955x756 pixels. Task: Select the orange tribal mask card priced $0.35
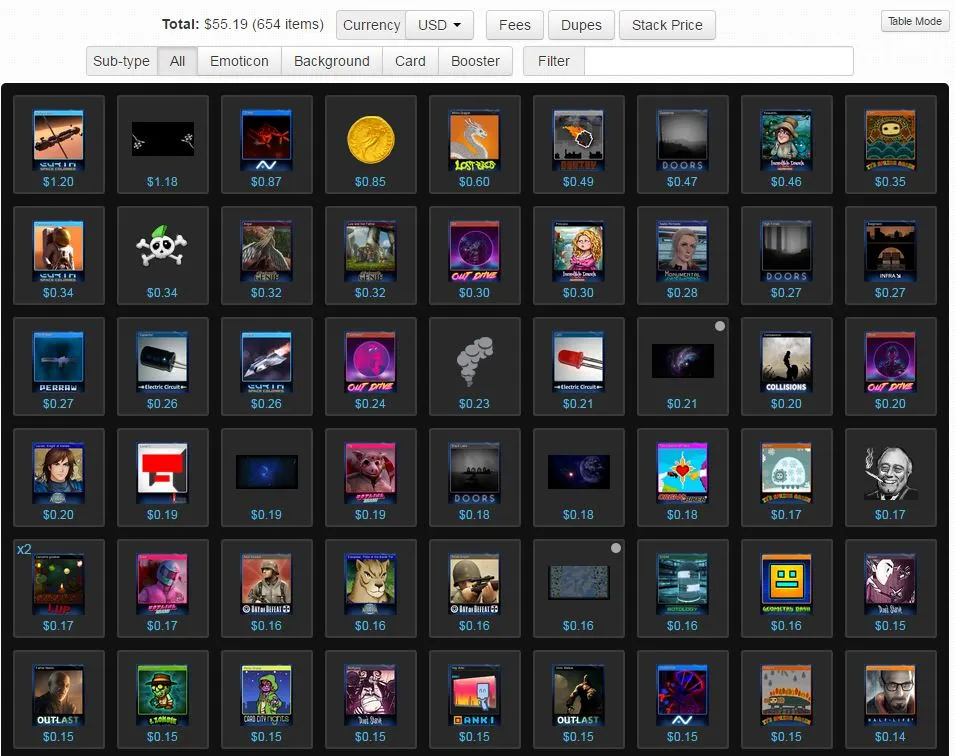891,144
